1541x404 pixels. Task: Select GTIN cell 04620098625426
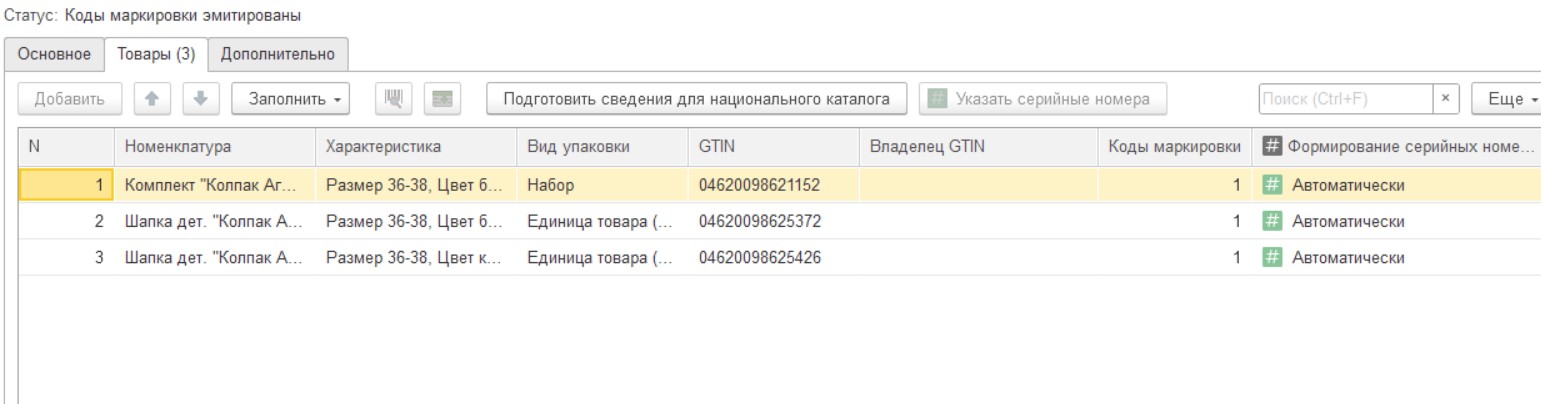click(761, 257)
